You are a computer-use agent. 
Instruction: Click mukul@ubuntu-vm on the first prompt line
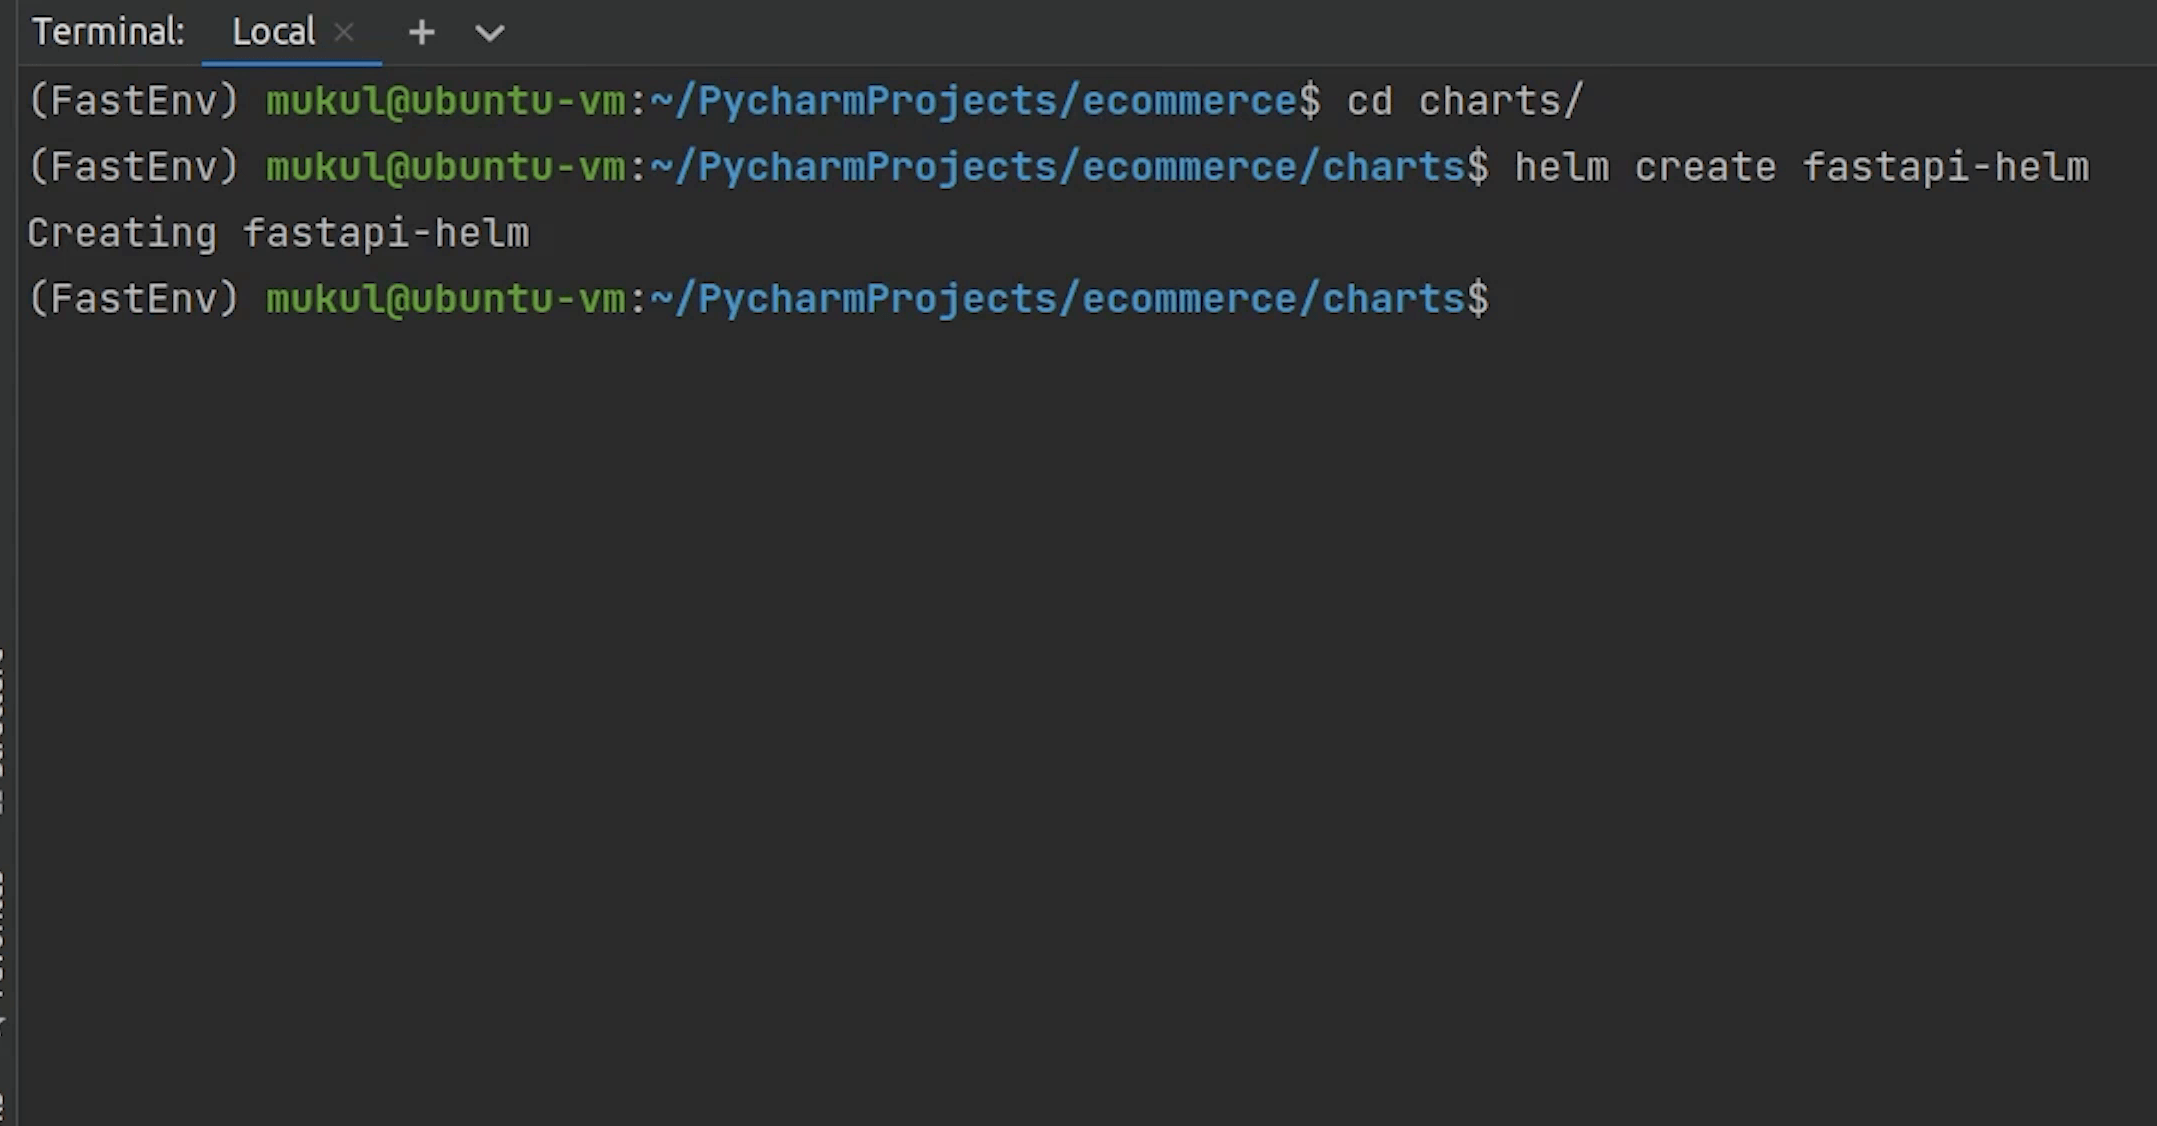(x=445, y=101)
